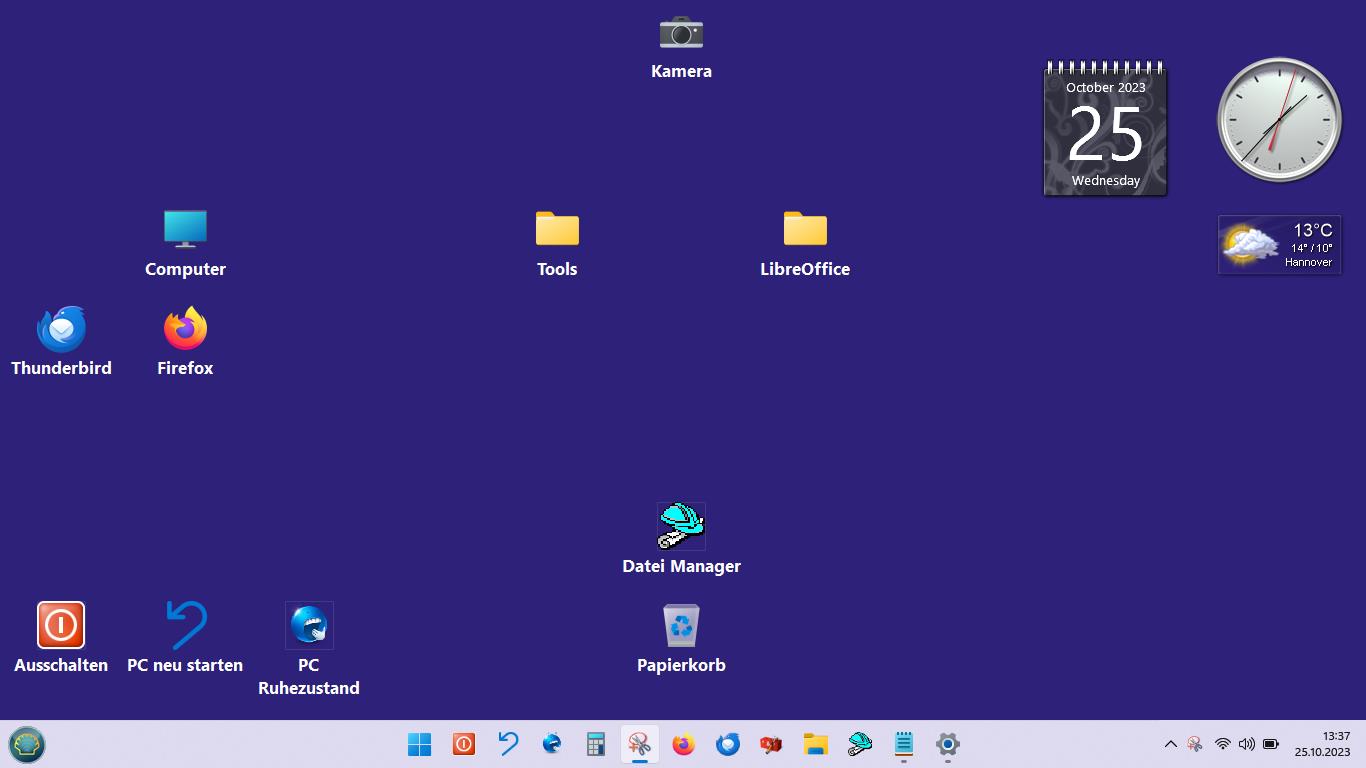Click the battery status tray icon
Screen dimensions: 1366x768
(1271, 744)
